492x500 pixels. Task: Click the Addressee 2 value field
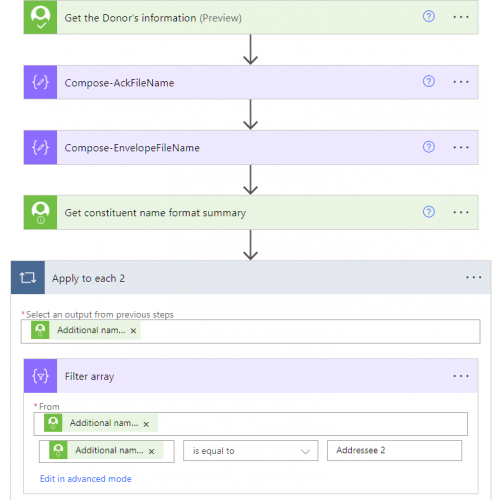pyautogui.click(x=394, y=451)
